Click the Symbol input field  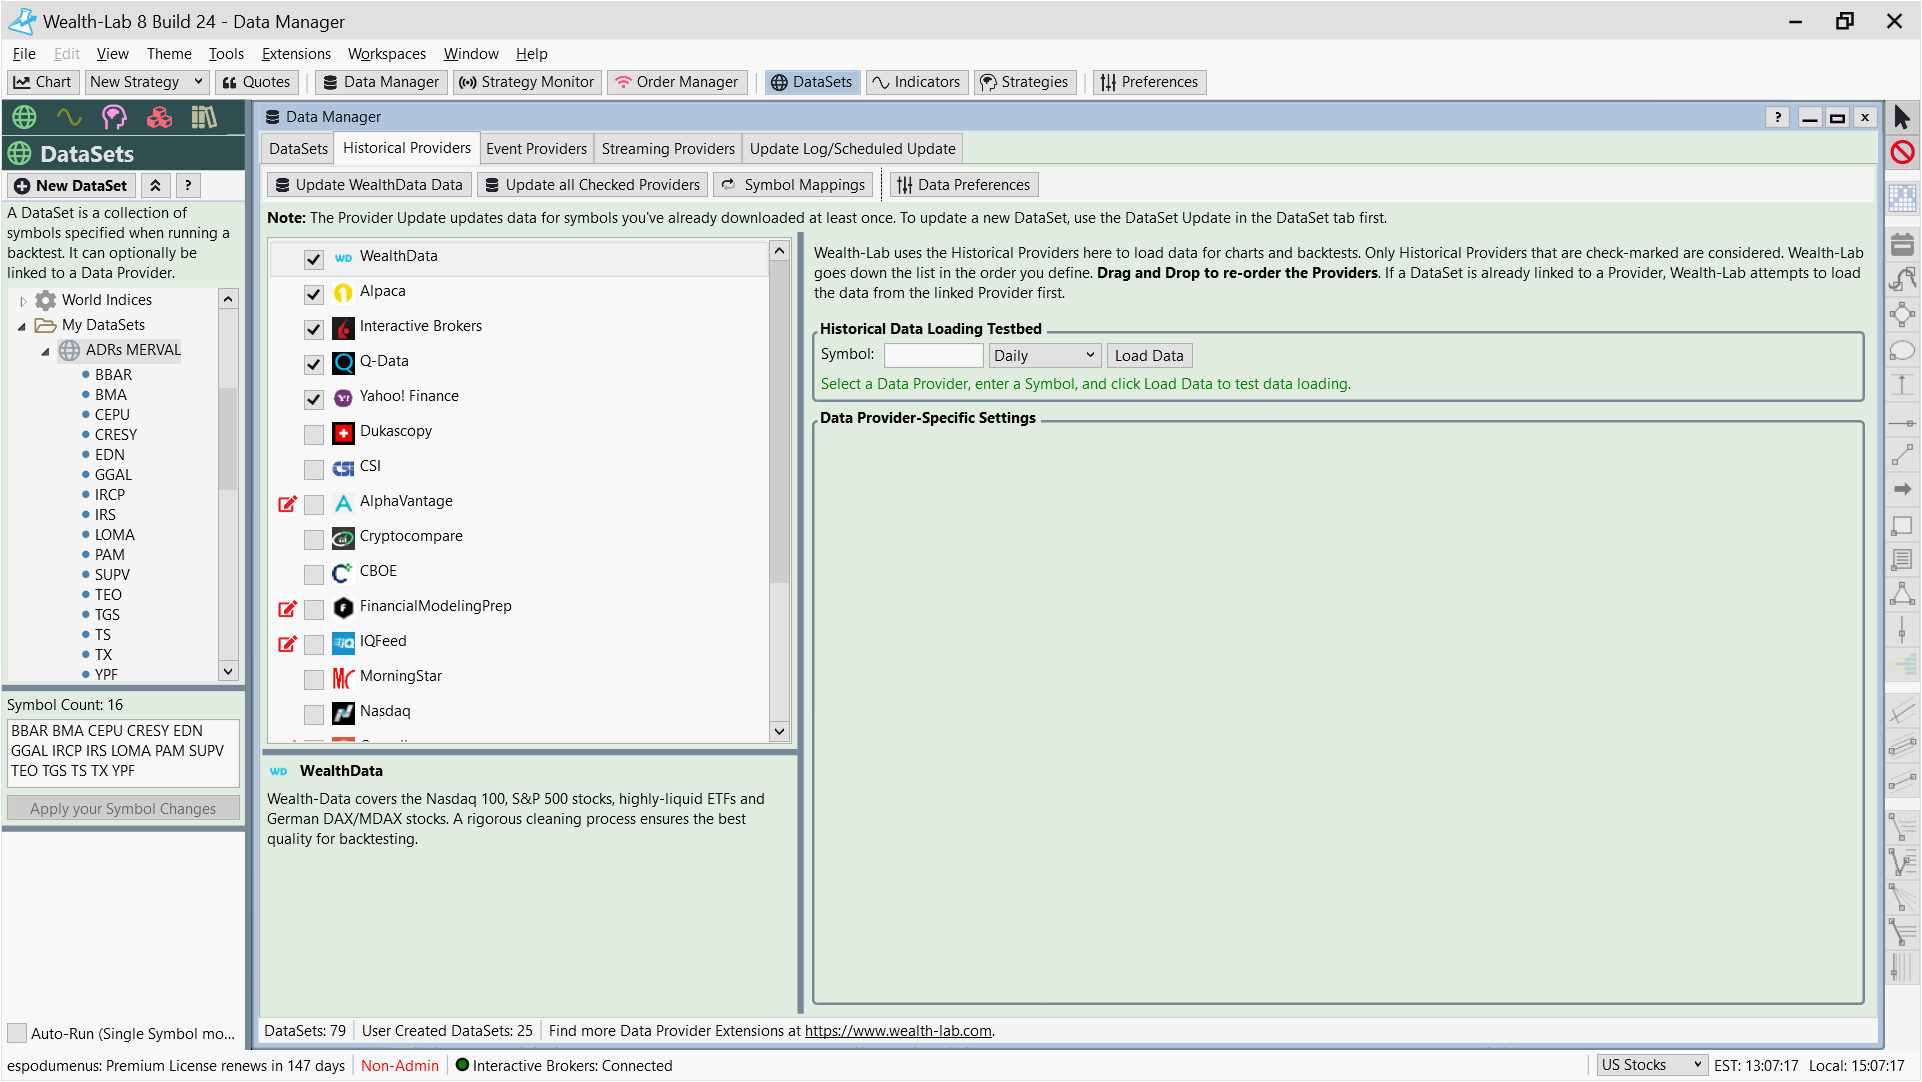click(933, 356)
